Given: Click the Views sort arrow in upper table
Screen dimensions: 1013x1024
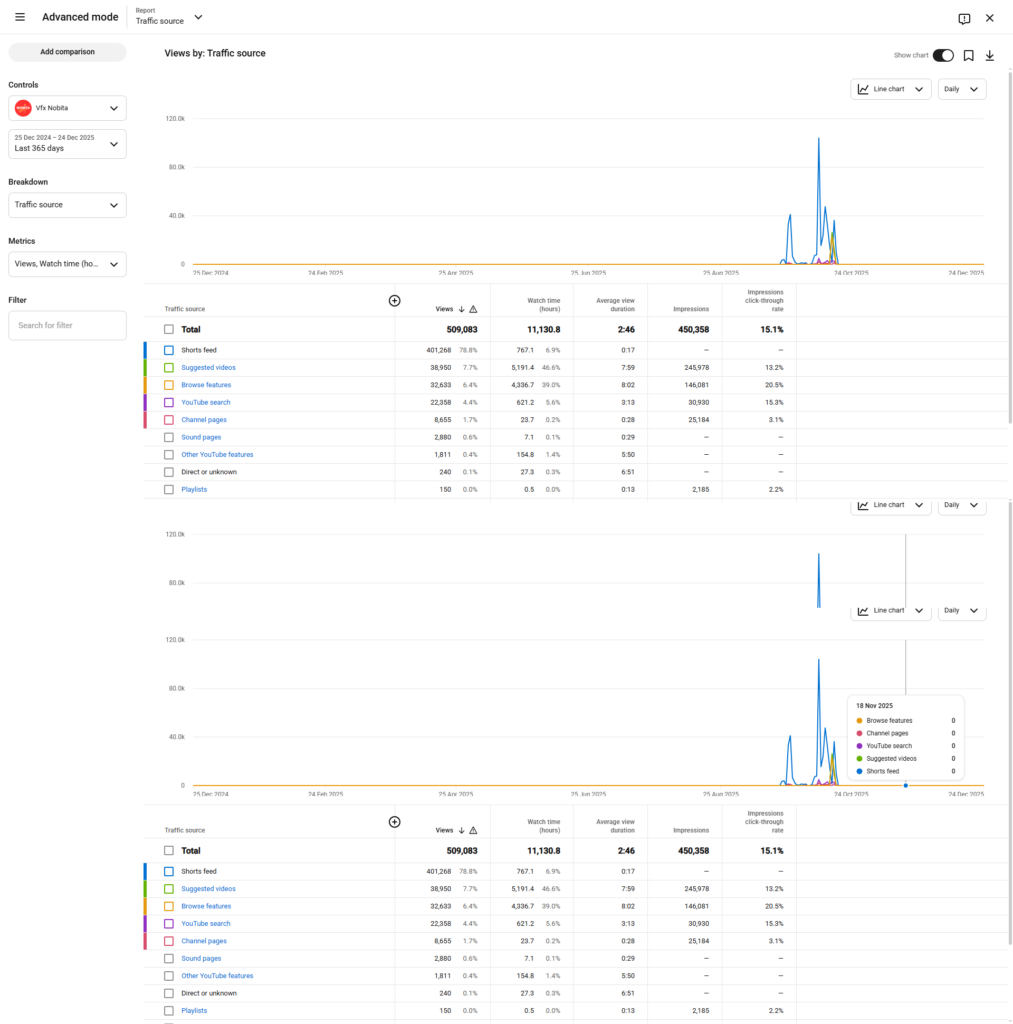Looking at the screenshot, I should [461, 310].
